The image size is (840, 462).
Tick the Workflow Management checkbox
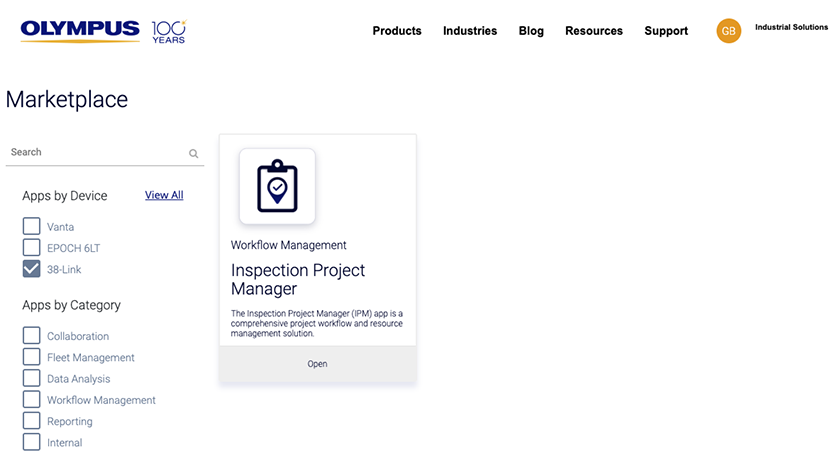click(32, 400)
